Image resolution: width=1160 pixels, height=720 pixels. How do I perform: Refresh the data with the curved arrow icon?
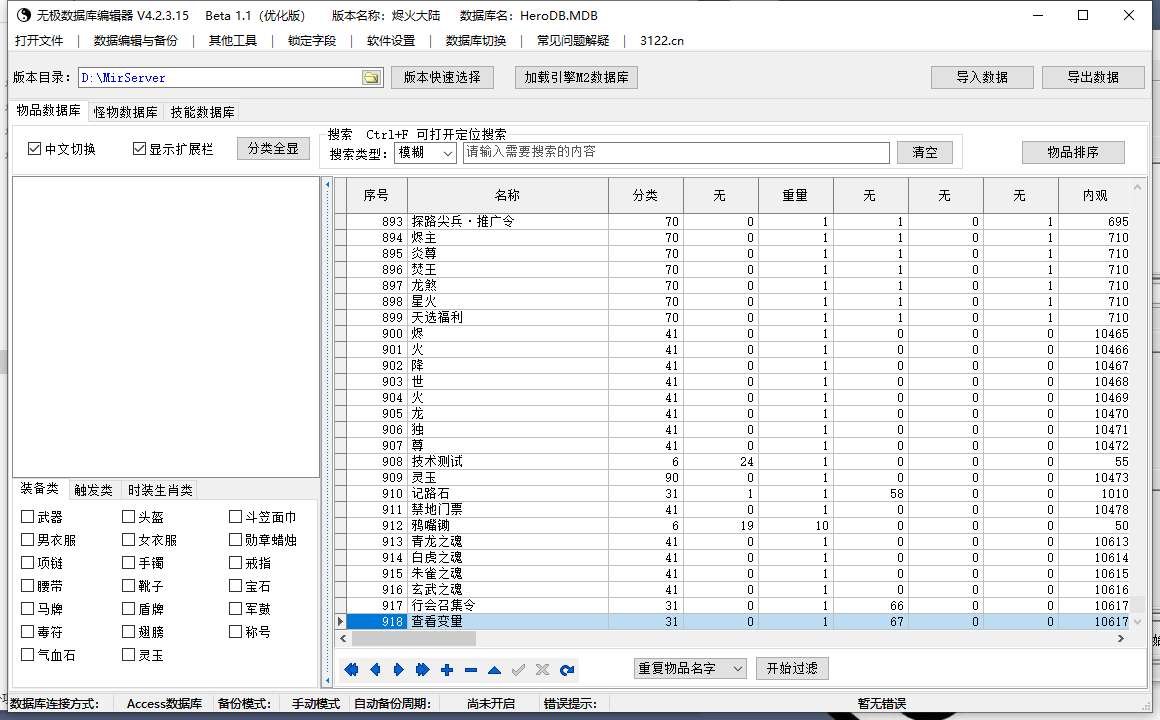tap(567, 670)
